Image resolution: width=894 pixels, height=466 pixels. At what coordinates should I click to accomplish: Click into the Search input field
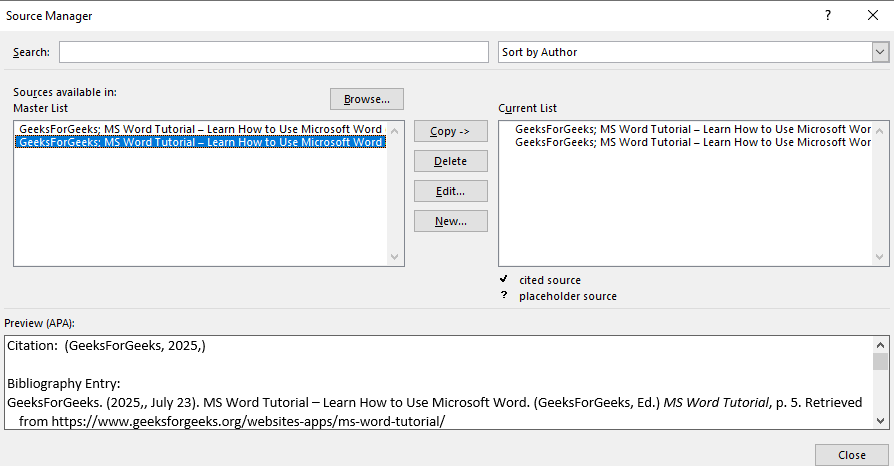click(274, 52)
